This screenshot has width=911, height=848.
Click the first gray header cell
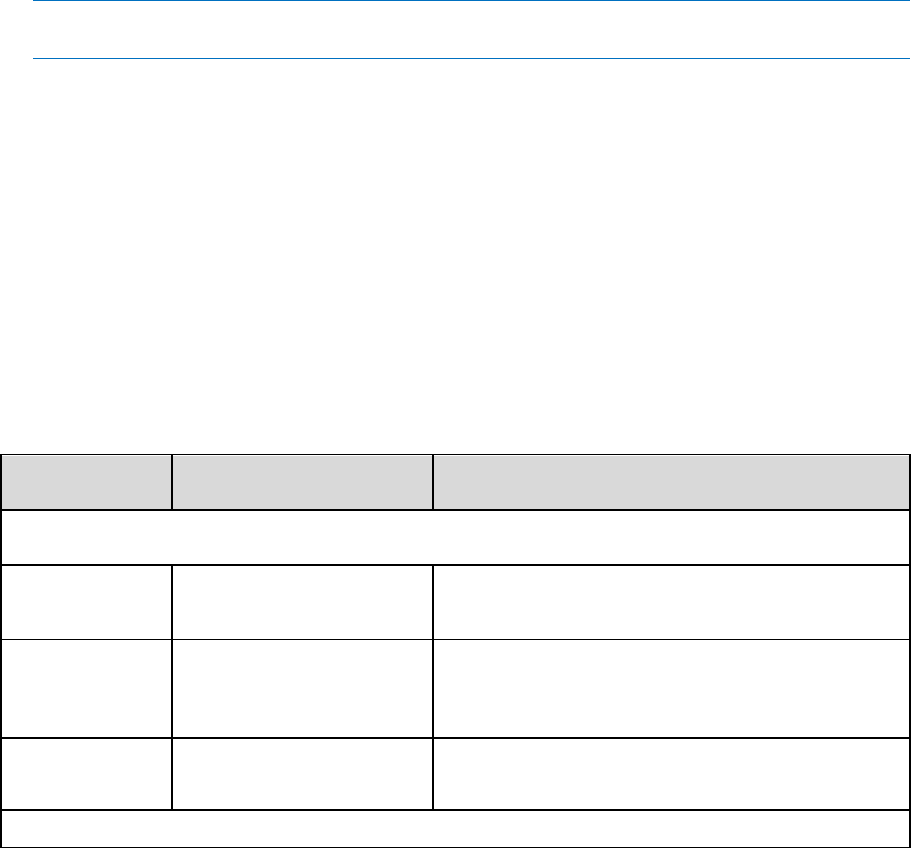(x=87, y=482)
